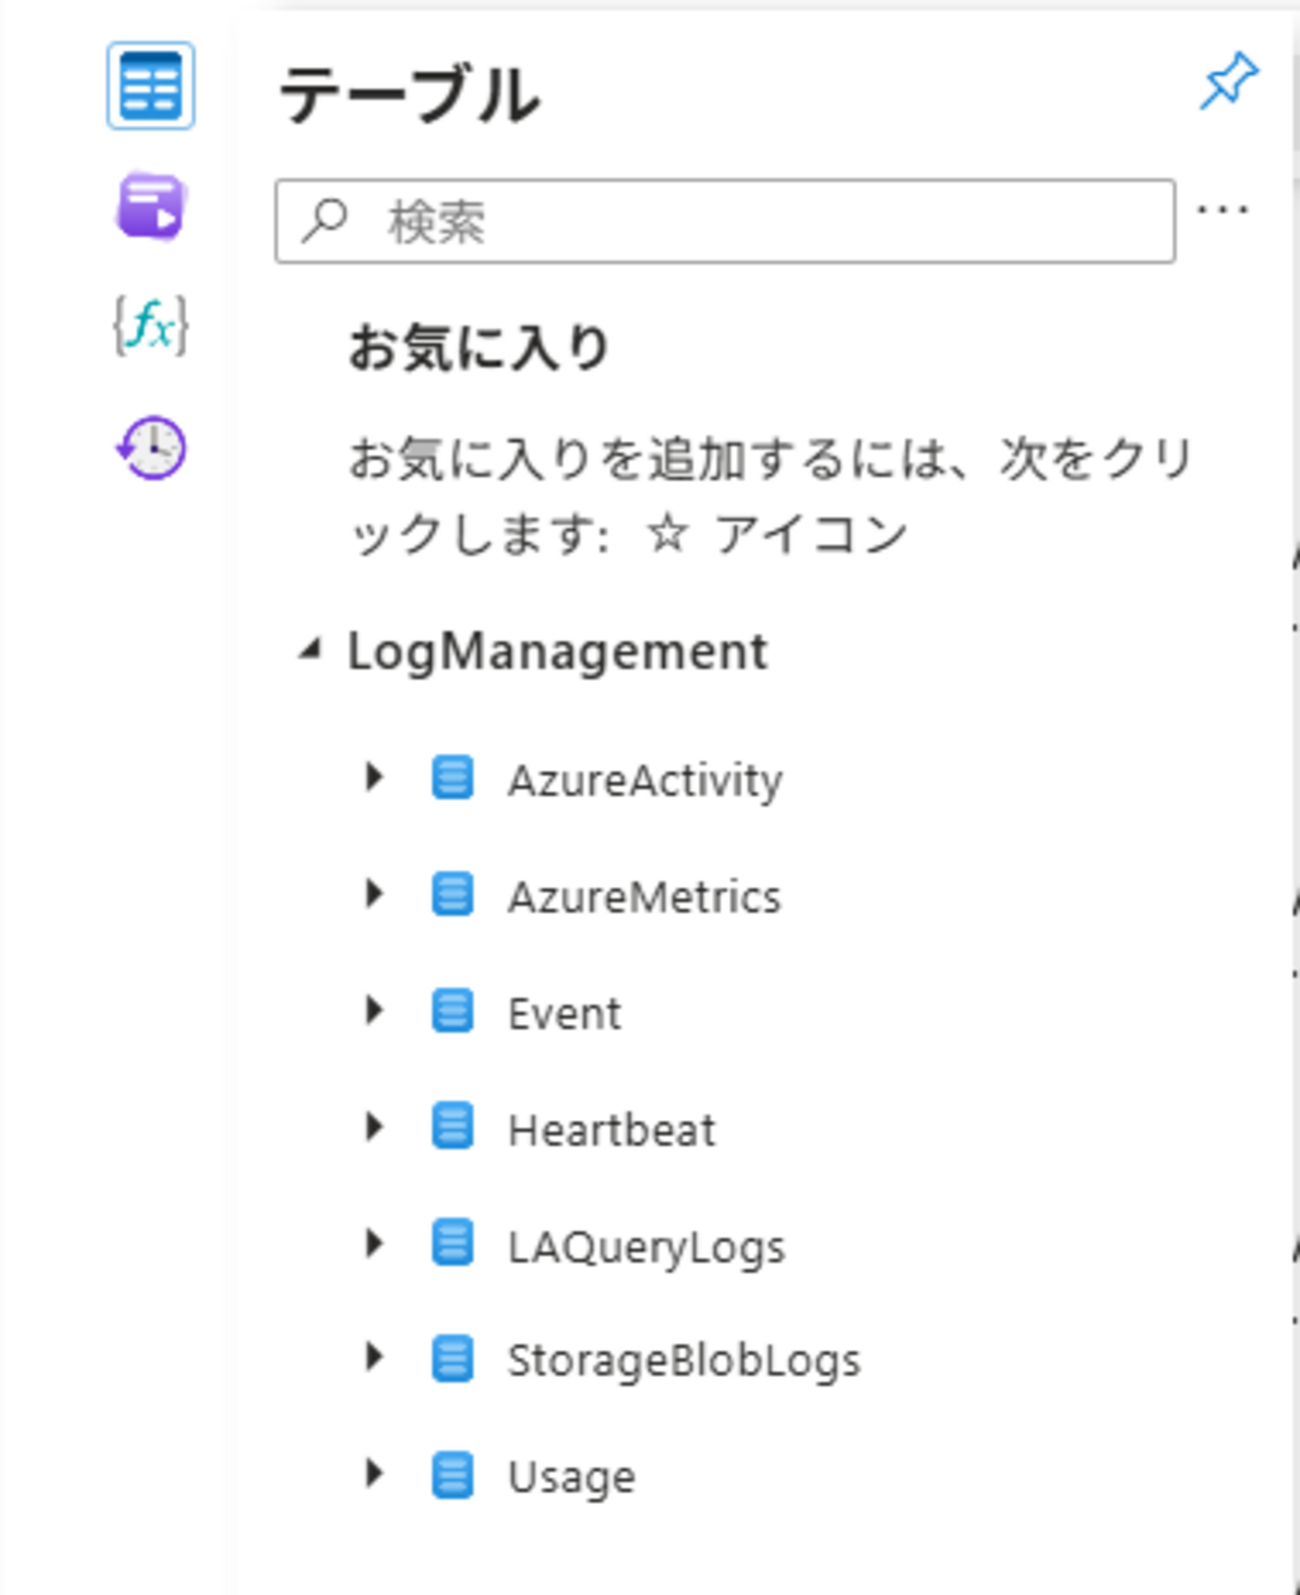Image resolution: width=1300 pixels, height=1595 pixels.
Task: Select the LAQueryLogs table name
Action: [x=646, y=1248]
